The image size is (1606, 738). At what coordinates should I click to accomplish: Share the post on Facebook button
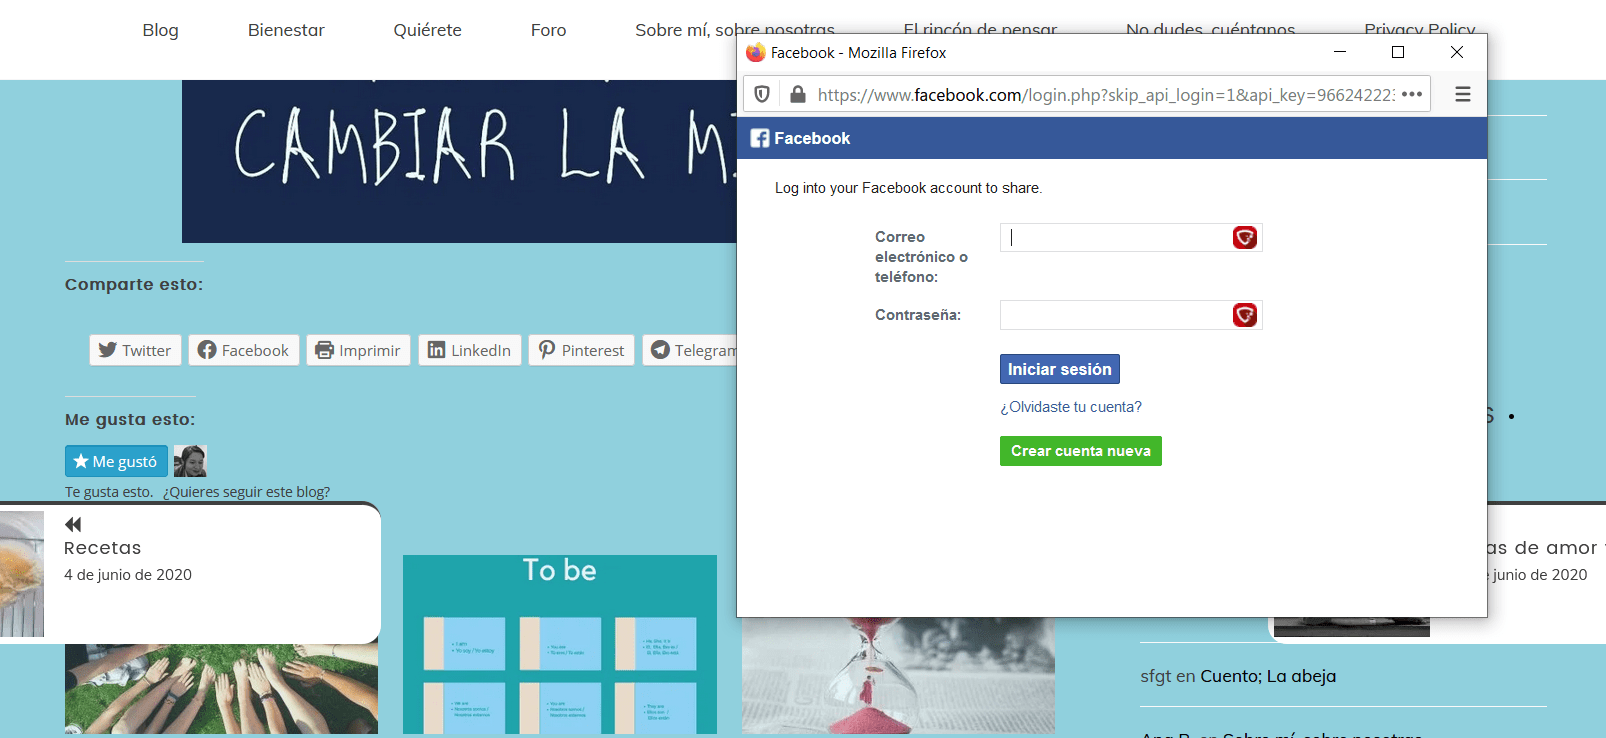(x=243, y=350)
